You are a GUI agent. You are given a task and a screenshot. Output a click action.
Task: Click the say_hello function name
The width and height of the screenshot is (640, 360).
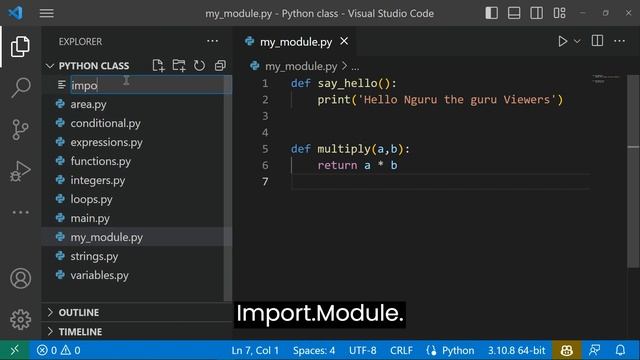click(347, 83)
